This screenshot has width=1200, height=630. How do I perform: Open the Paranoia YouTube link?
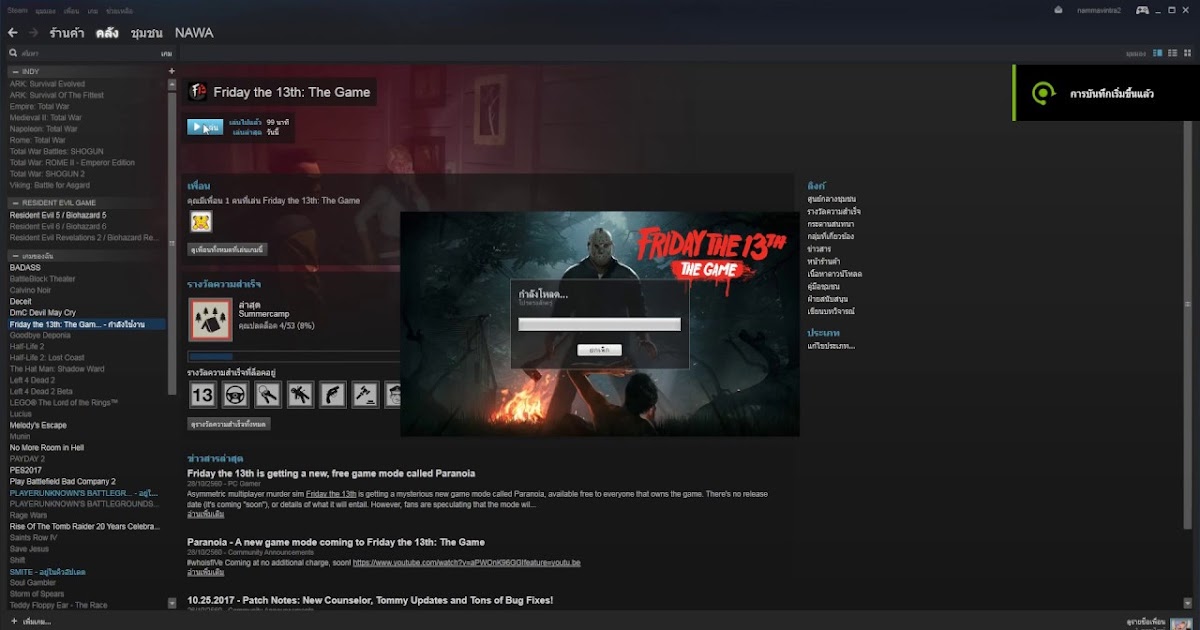466,563
